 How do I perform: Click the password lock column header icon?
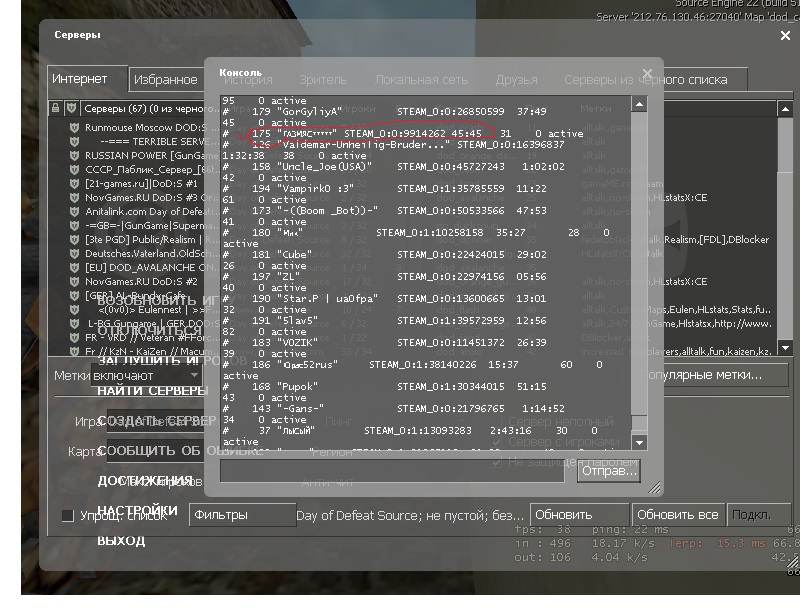click(56, 108)
